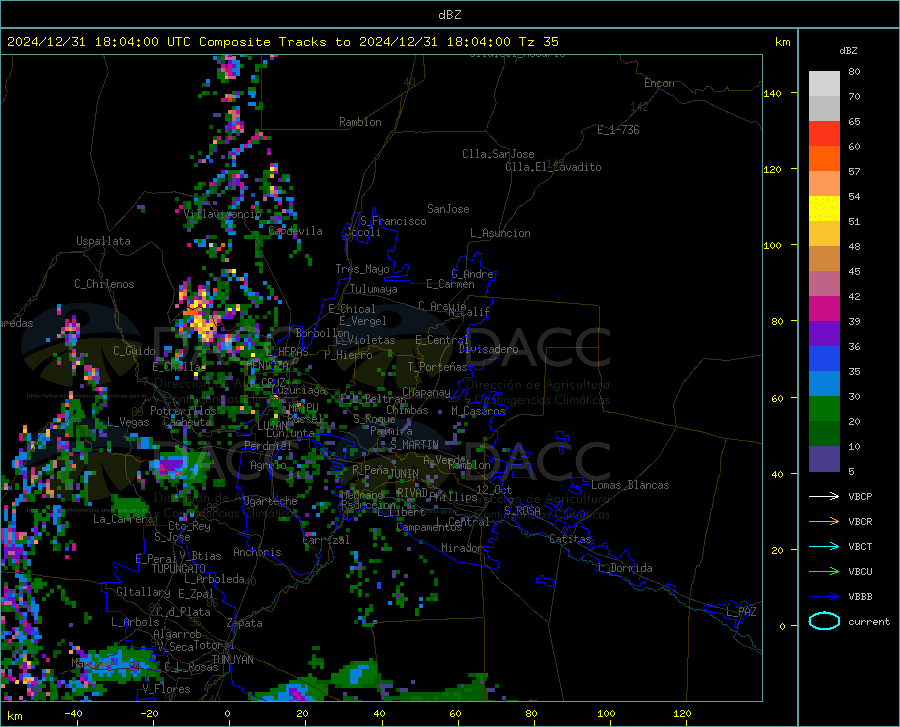900x727 pixels.
Task: Click the Catitas label
Action: 570,539
